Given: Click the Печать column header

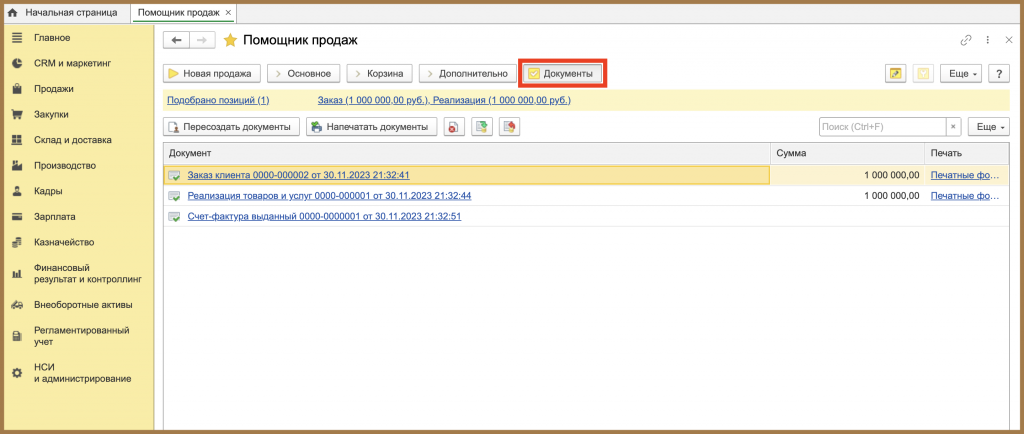Looking at the screenshot, I should click(x=966, y=153).
